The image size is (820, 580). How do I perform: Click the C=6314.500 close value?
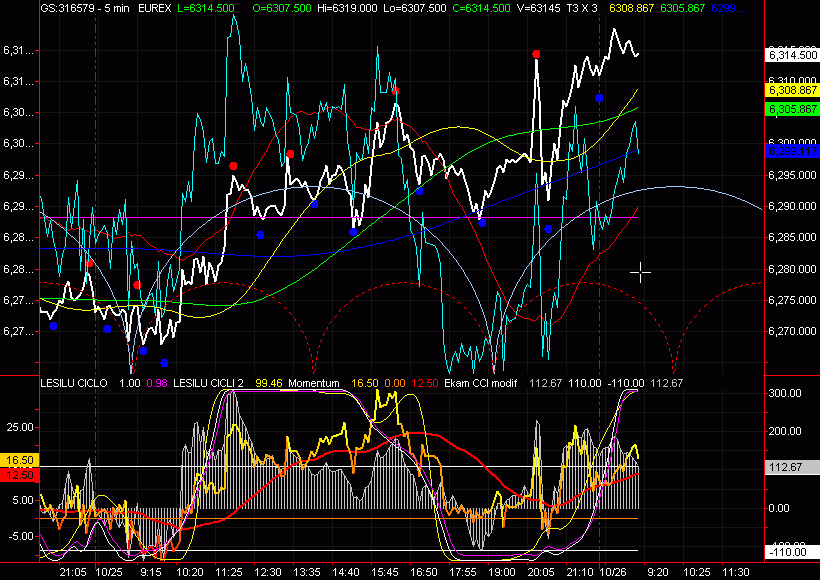click(x=482, y=9)
